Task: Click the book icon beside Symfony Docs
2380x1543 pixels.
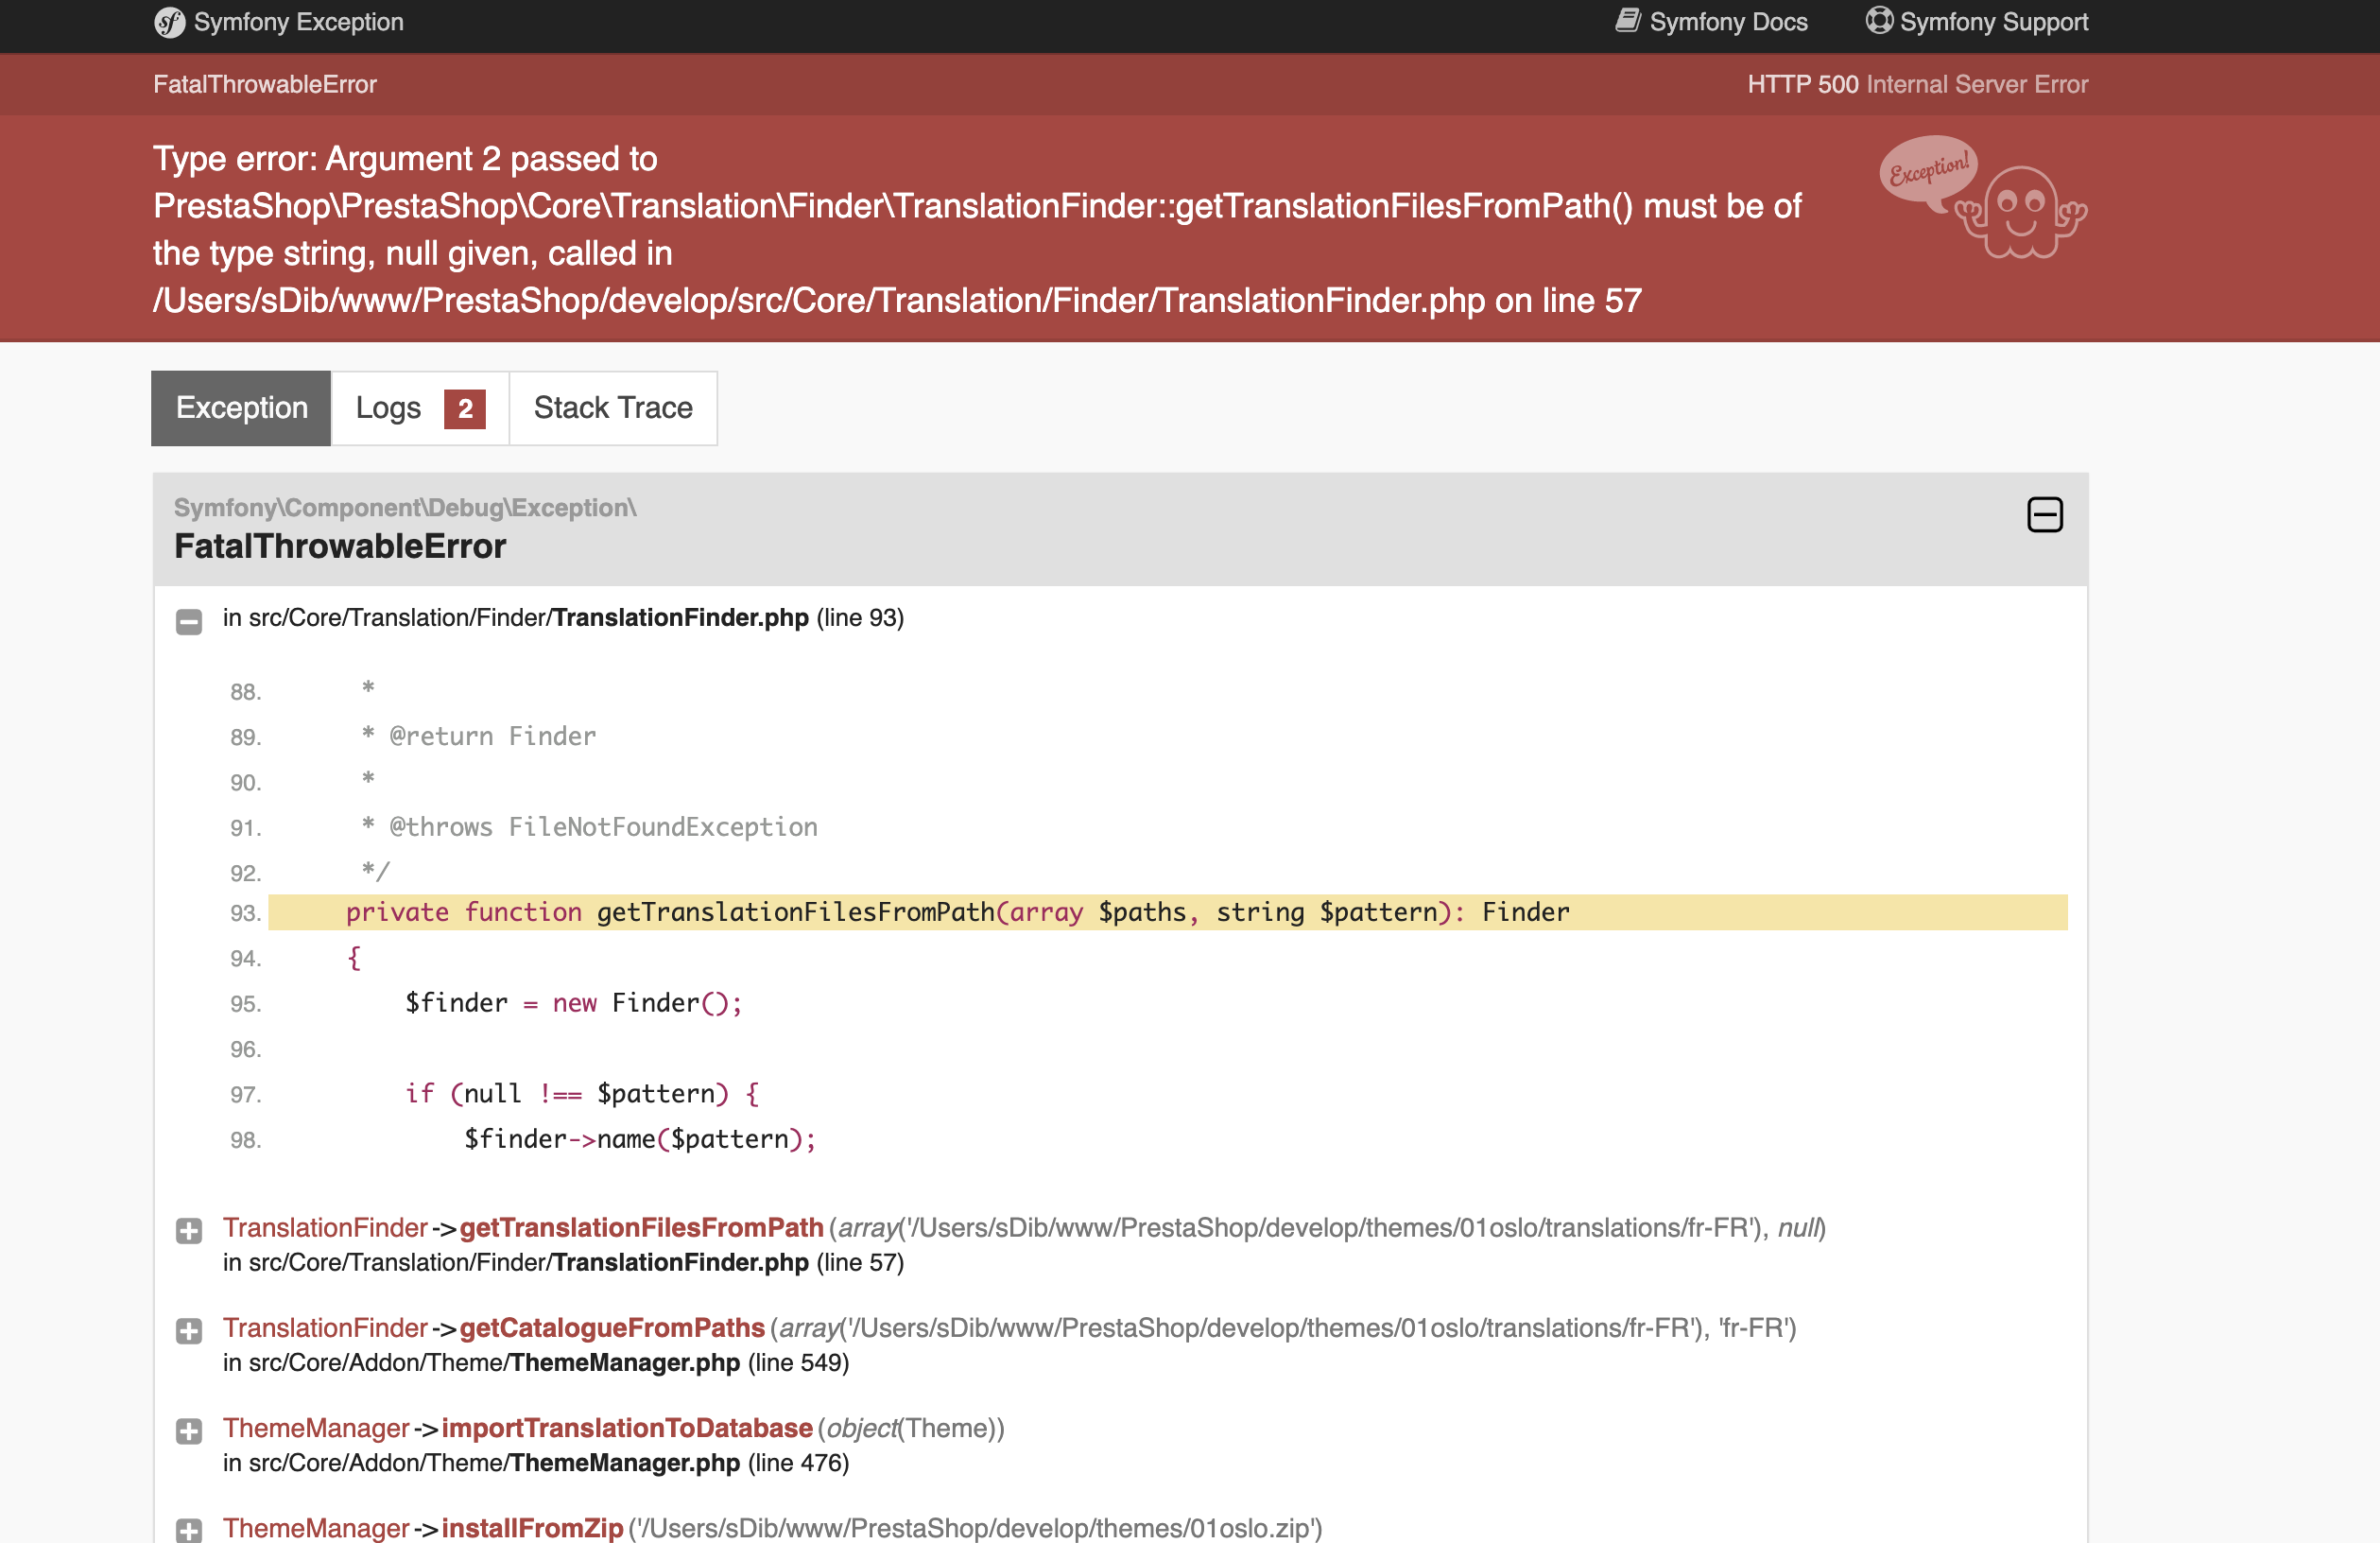Action: 1628,20
